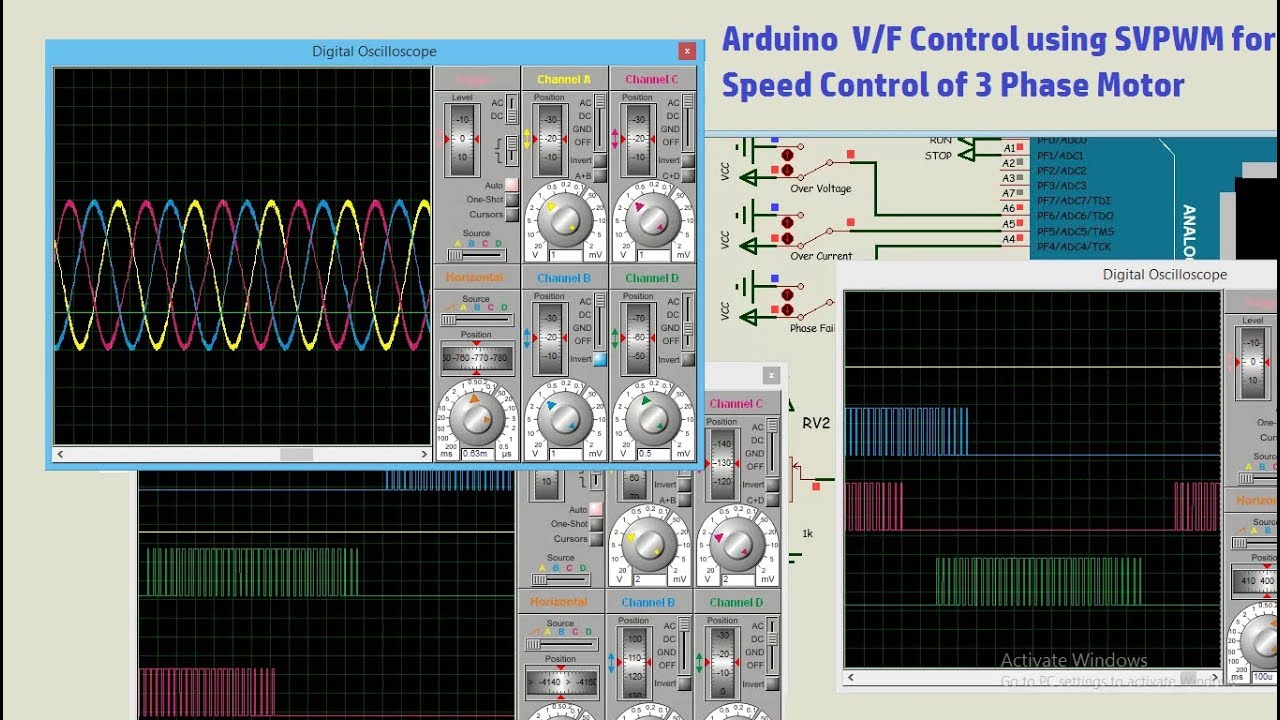Toggle Channel D Invert in second oscilloscope
1280x720 pixels.
point(772,684)
